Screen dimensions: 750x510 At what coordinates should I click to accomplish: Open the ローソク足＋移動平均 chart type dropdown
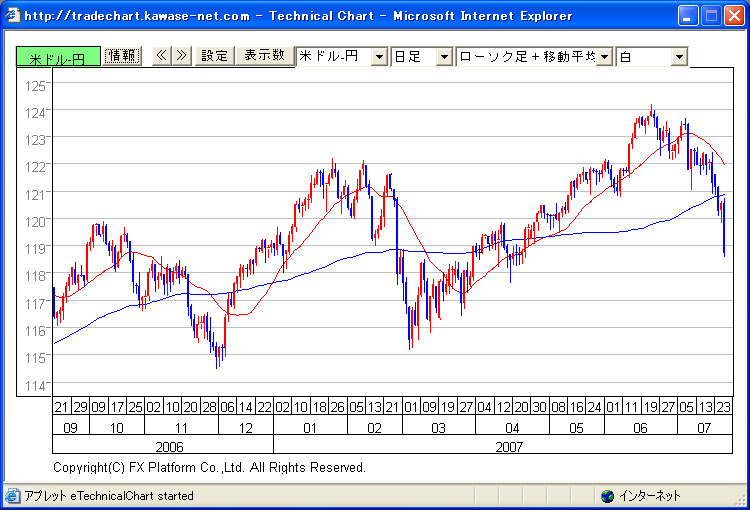(x=604, y=57)
